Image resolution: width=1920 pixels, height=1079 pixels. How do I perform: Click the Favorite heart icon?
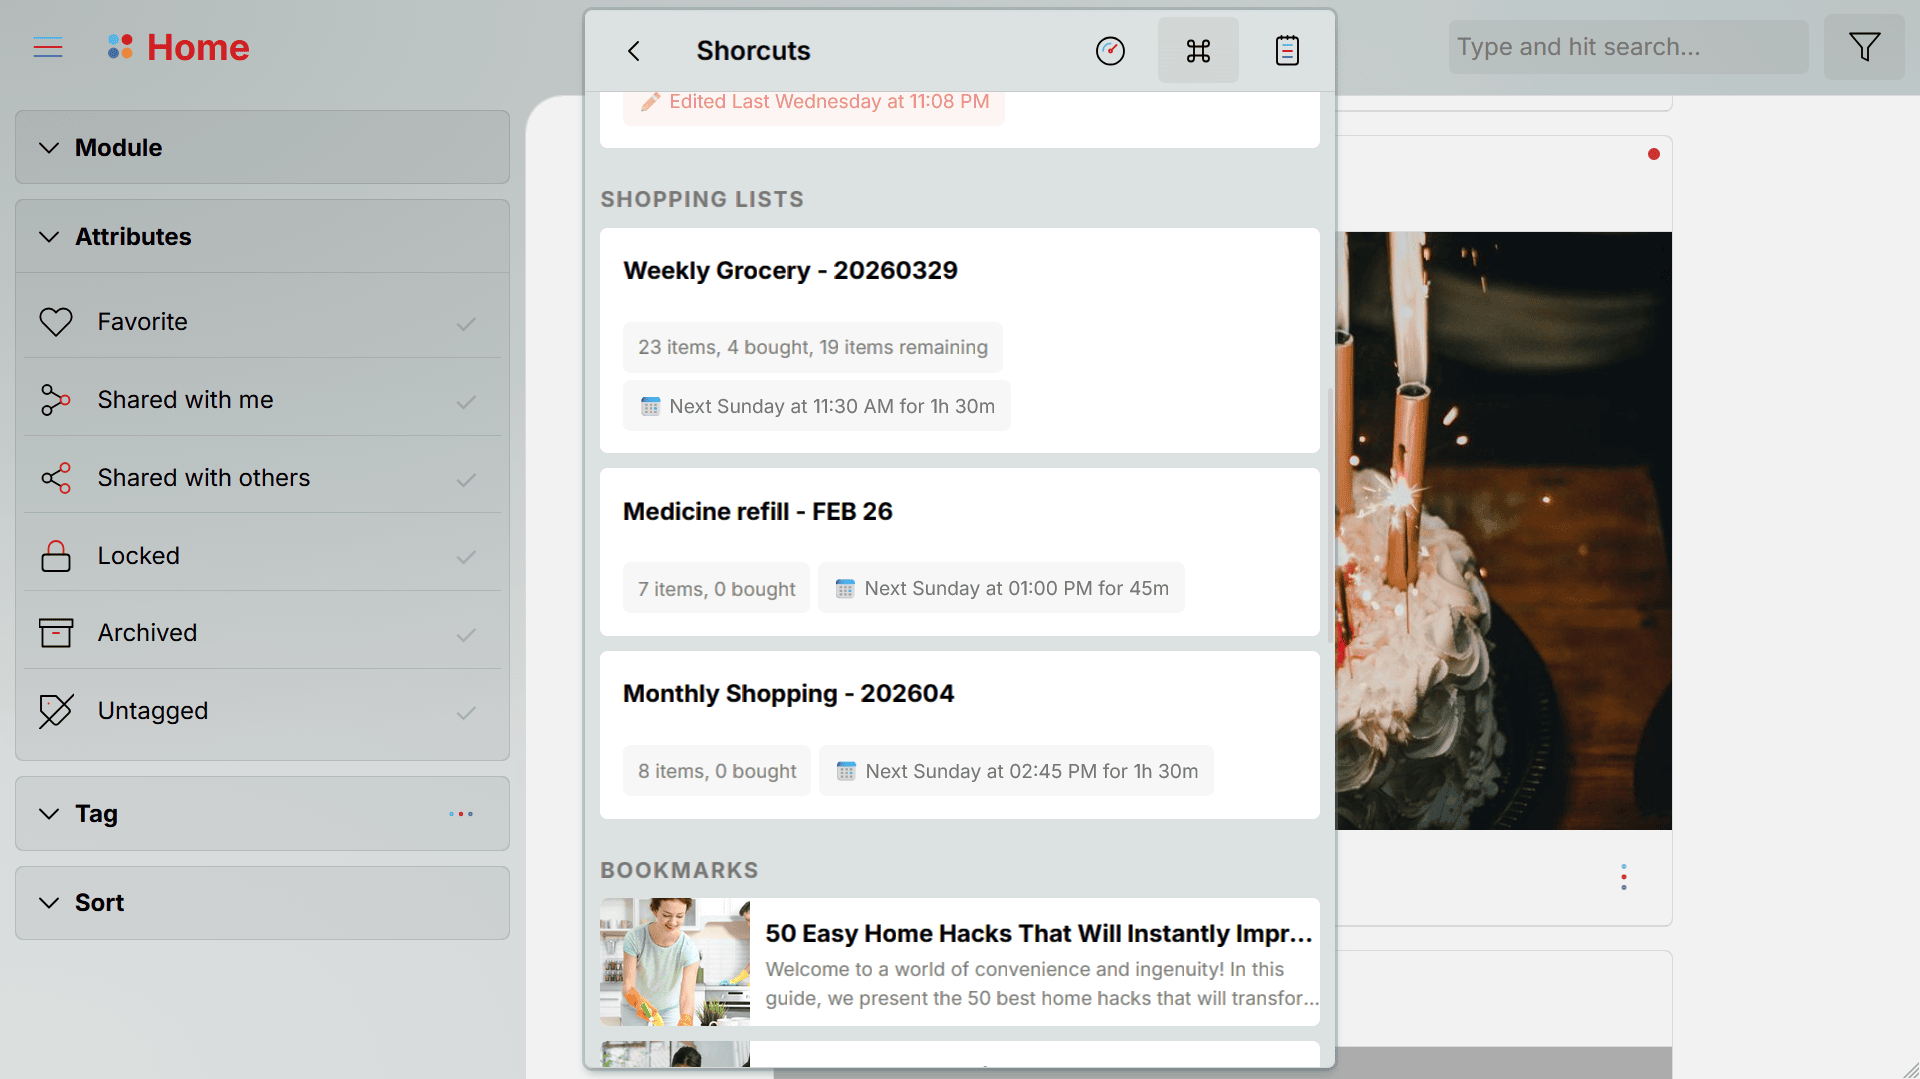point(56,321)
